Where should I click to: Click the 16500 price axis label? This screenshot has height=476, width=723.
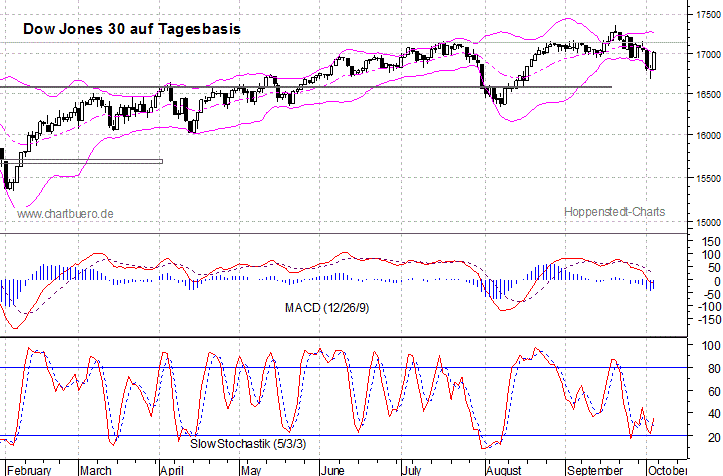[x=708, y=95]
